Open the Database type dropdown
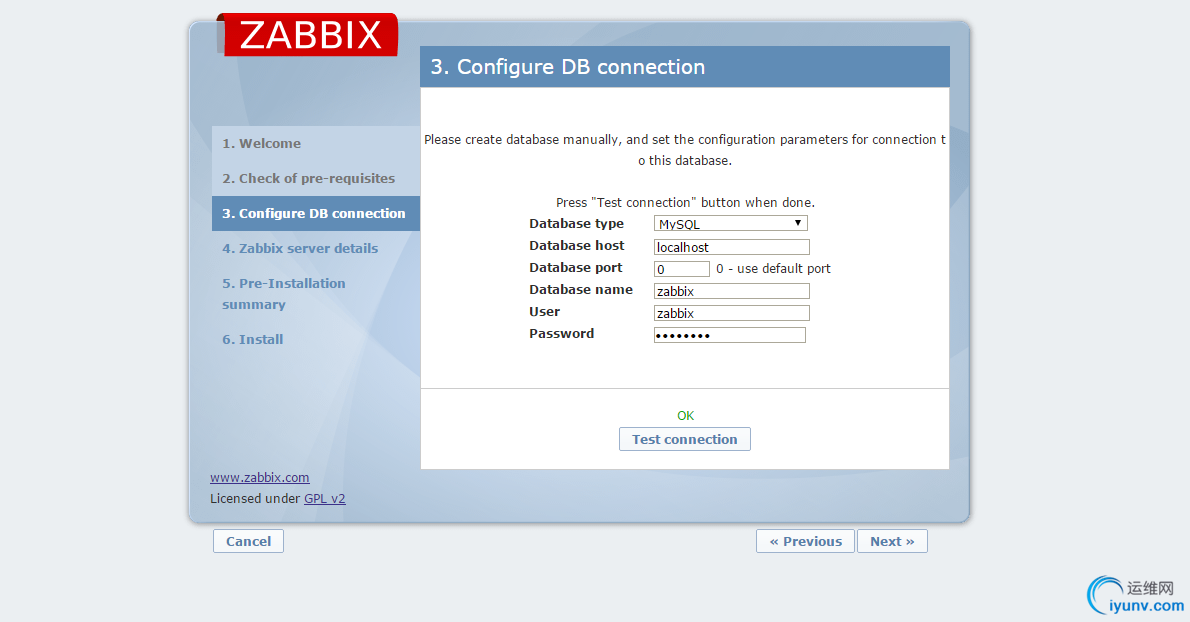This screenshot has width=1190, height=622. coord(730,223)
